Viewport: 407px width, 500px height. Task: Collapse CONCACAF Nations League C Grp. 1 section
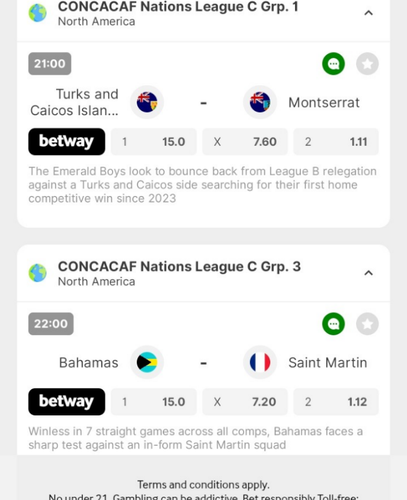click(x=368, y=13)
